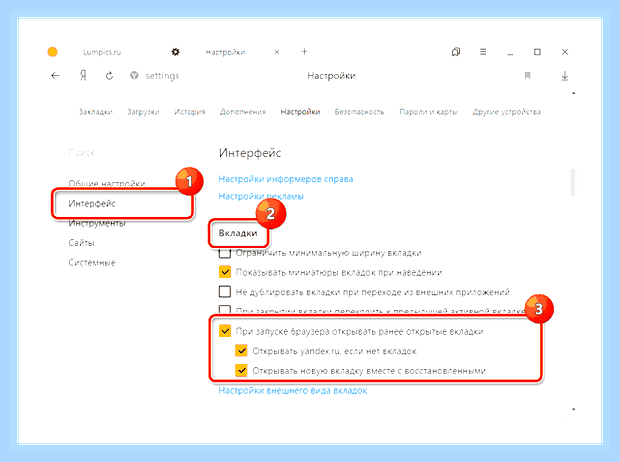
Task: Uncheck Показывать миниатюры вкладок при наведении
Action: point(225,272)
